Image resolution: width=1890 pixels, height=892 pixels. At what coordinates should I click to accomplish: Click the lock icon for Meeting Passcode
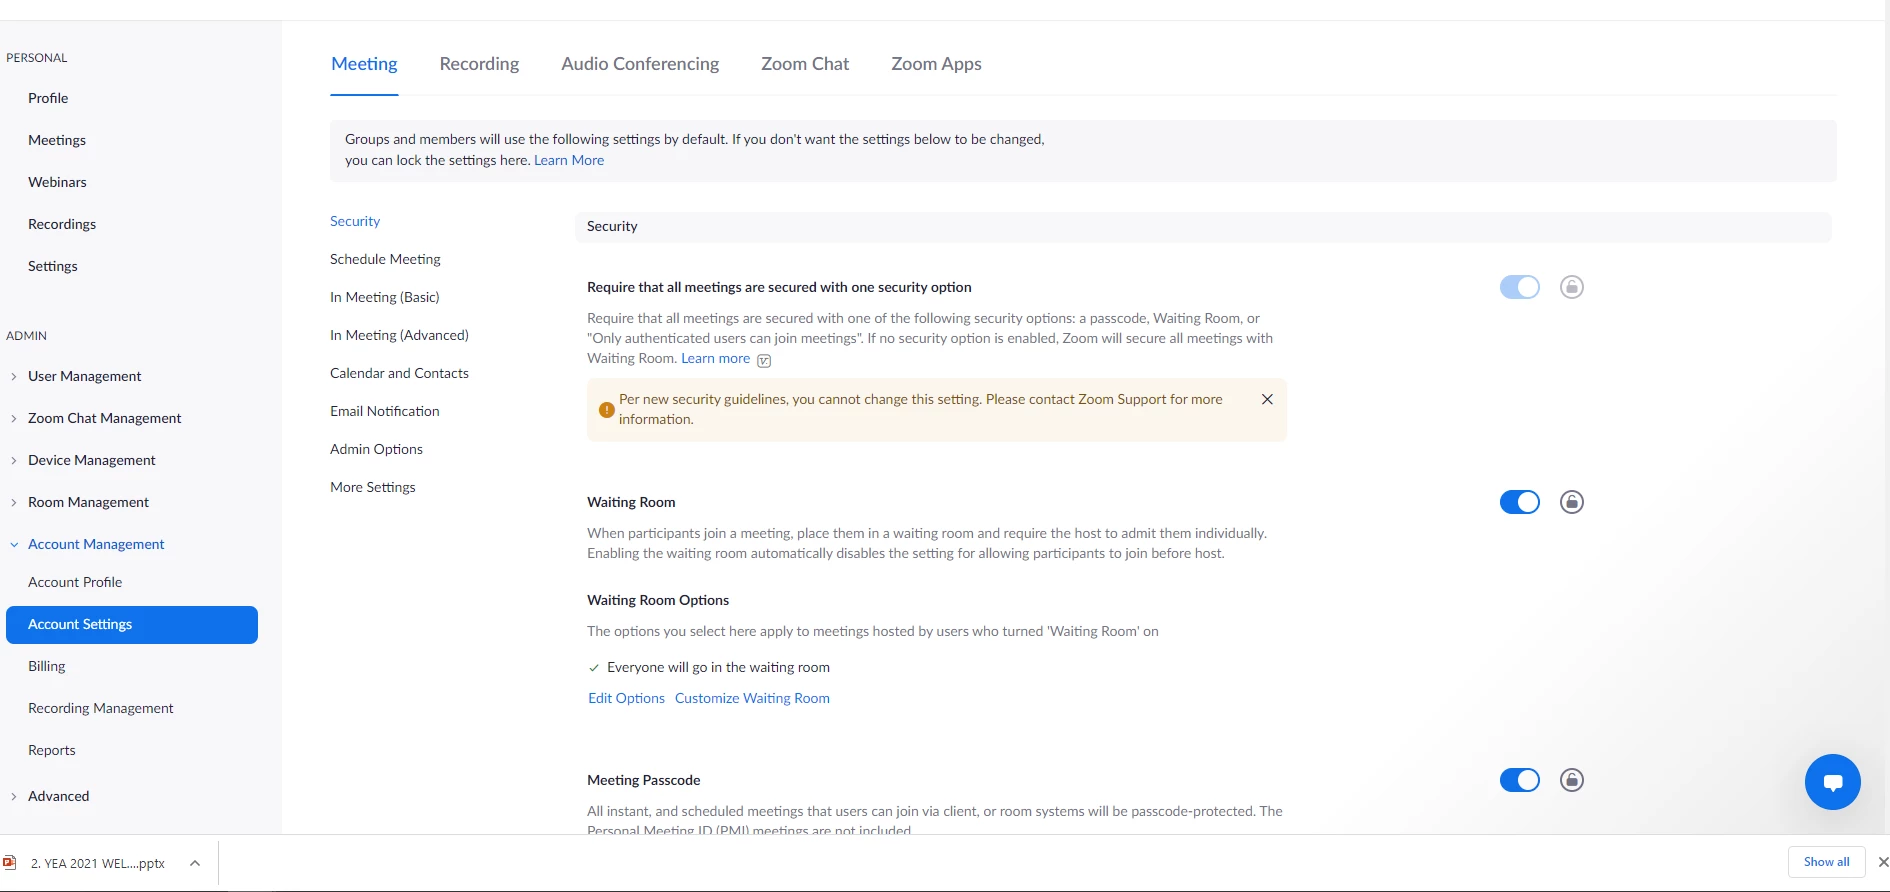(1572, 780)
